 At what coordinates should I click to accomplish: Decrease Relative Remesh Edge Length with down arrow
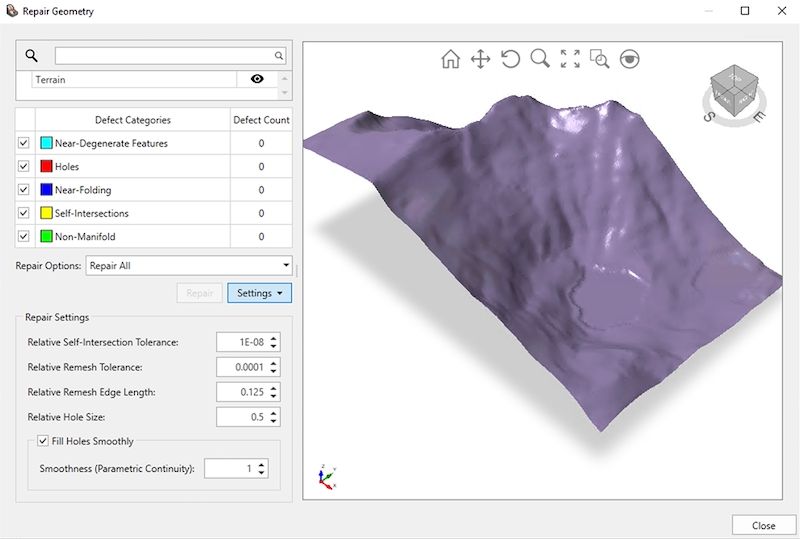273,397
